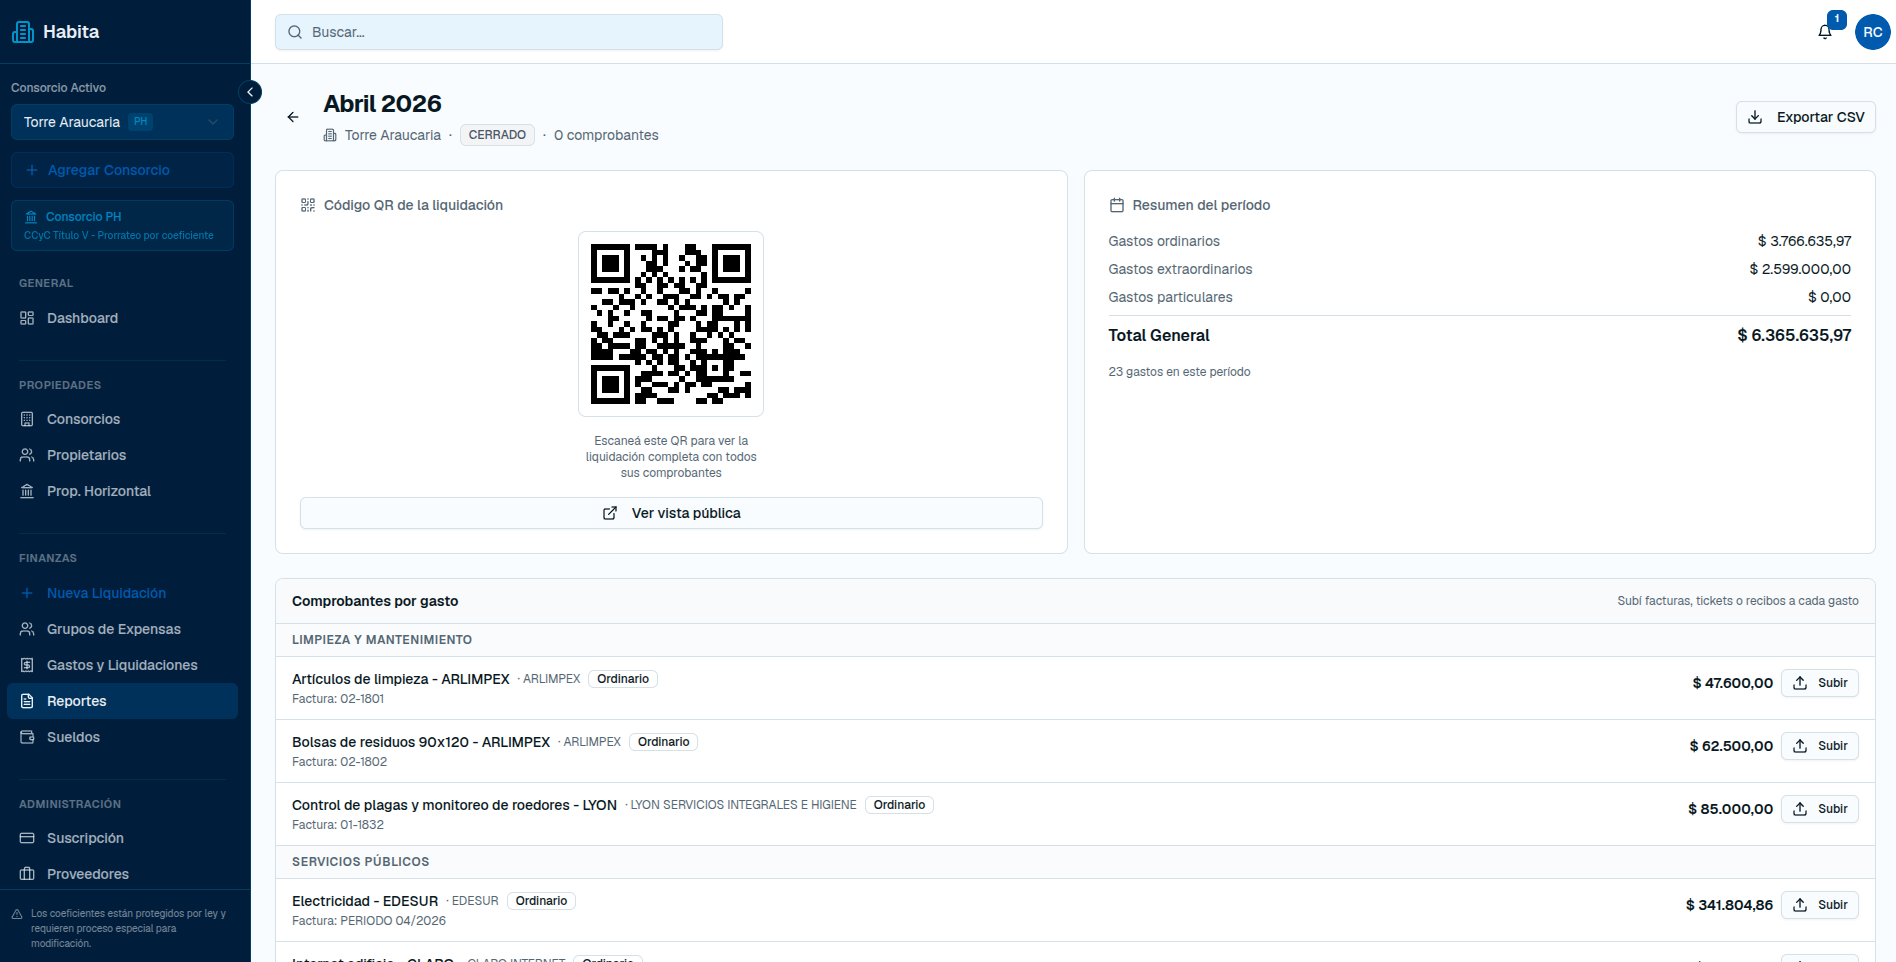
Task: Click the warning icon in the sidebar footer
Action: (17, 914)
